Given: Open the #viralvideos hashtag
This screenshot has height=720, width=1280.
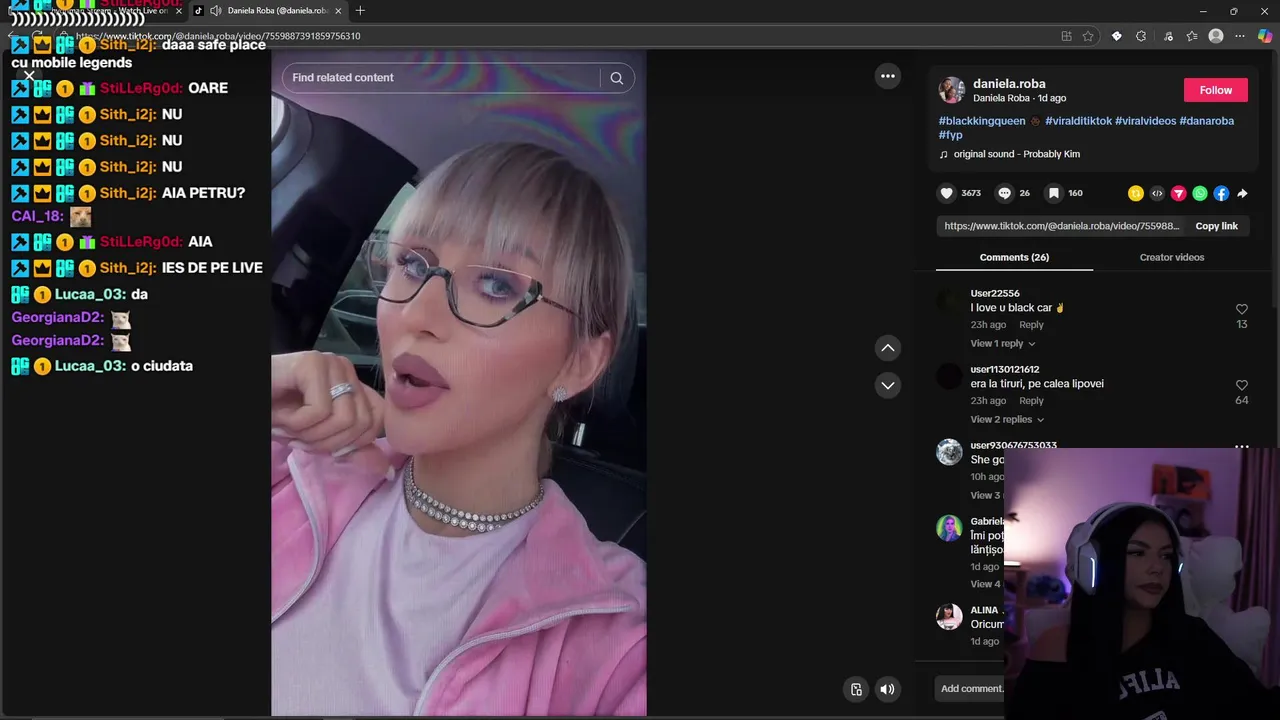Looking at the screenshot, I should click(x=1145, y=121).
